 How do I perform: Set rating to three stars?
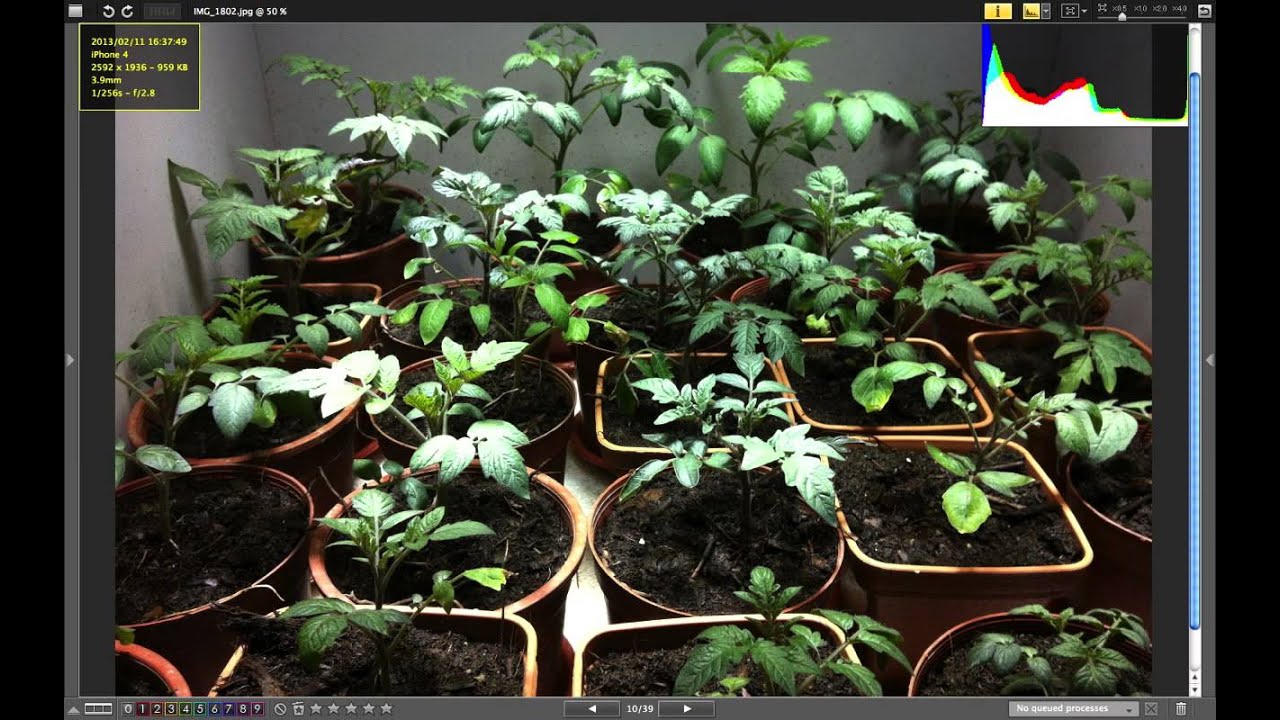351,709
